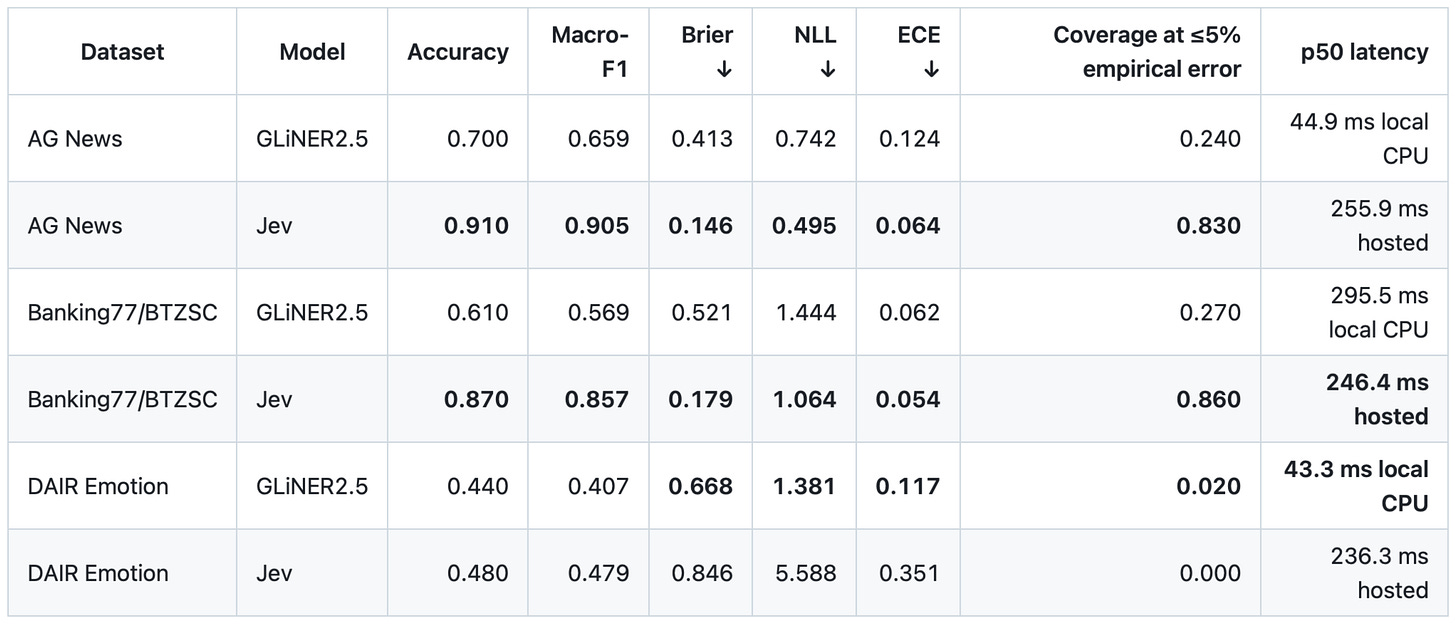The height and width of the screenshot is (624, 1456).
Task: Select the NLL value 5.588
Action: pos(805,574)
